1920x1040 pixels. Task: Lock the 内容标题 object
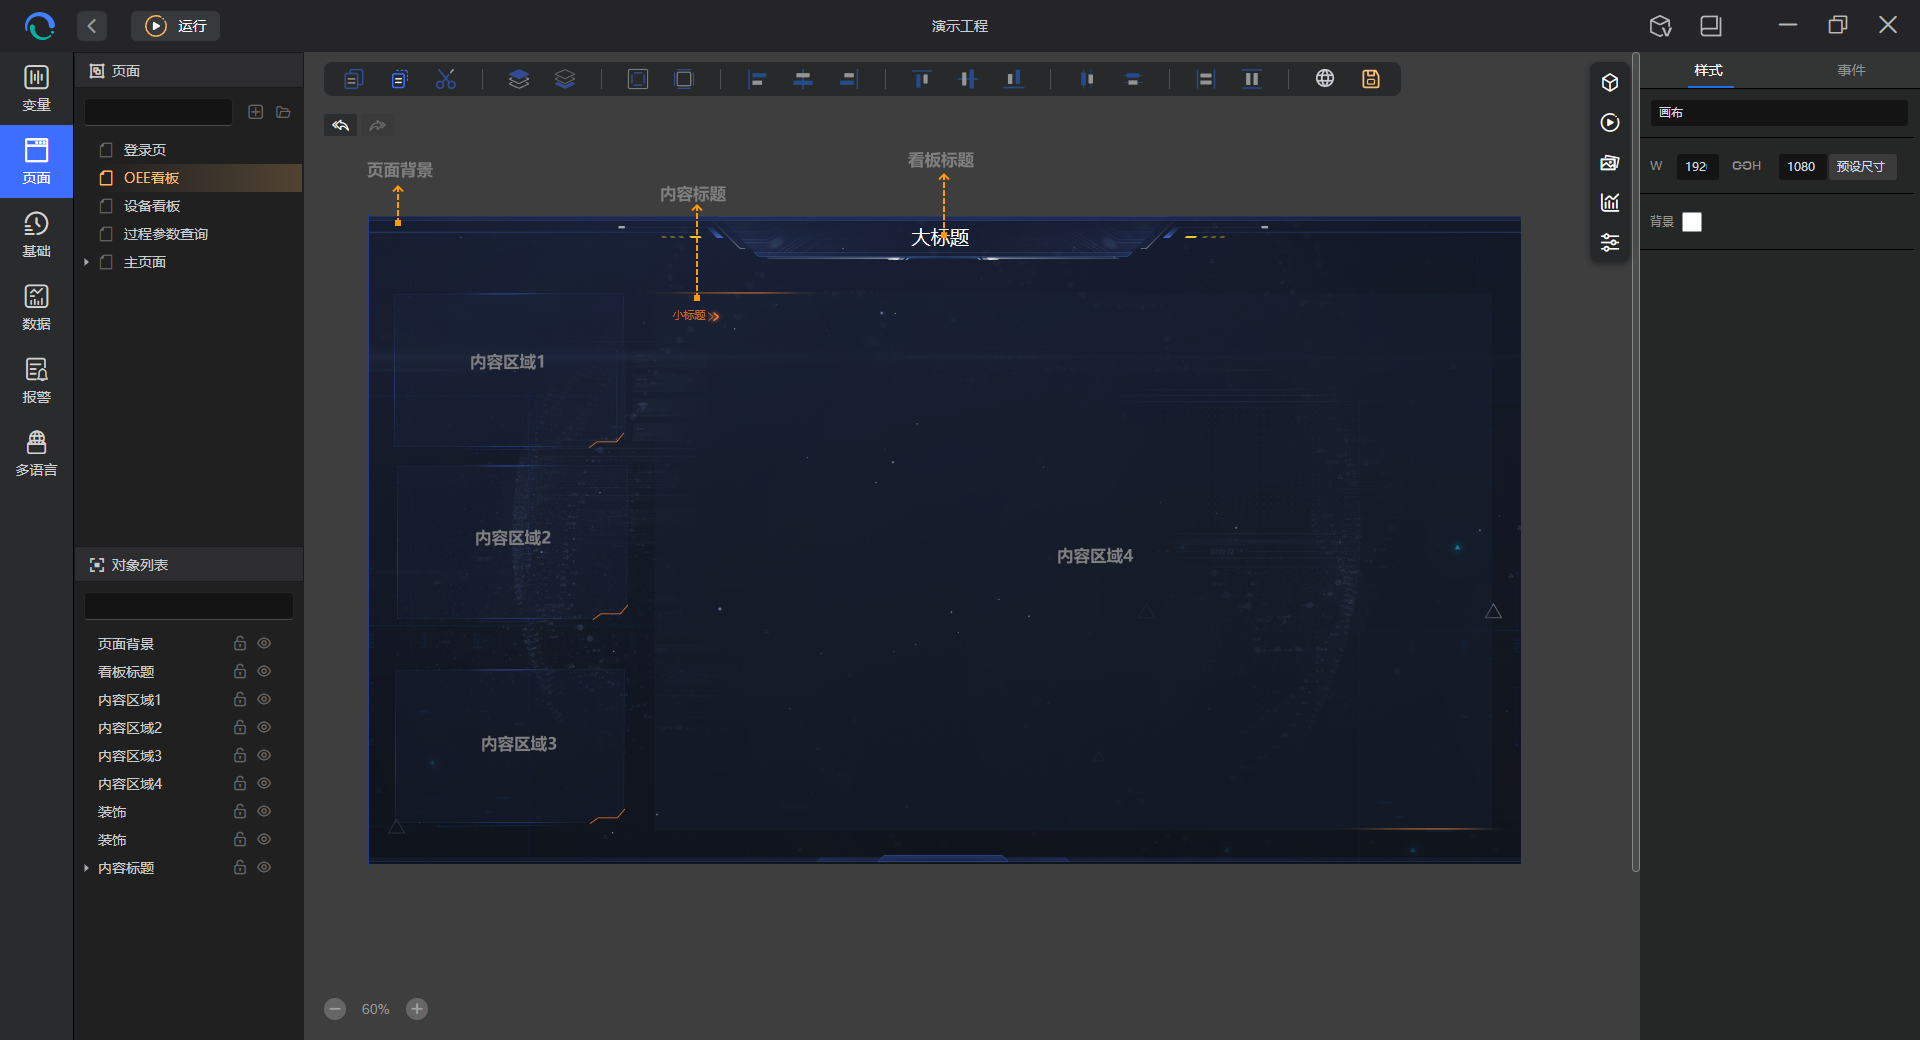[x=240, y=867]
